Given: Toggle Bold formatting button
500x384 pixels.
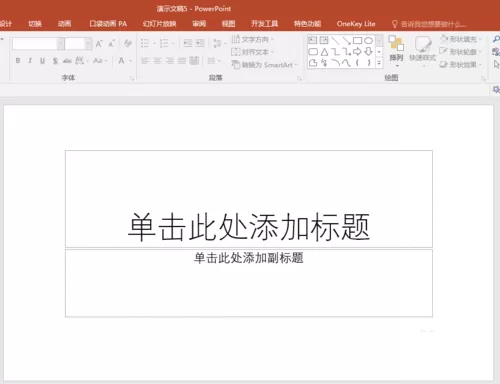Looking at the screenshot, I should [x=18, y=61].
